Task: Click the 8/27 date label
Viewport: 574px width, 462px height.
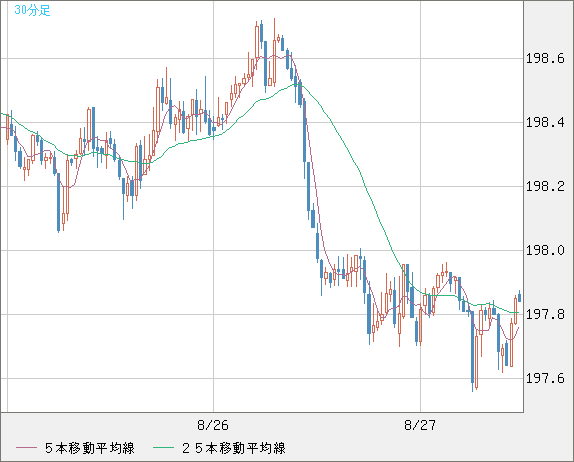Action: click(x=420, y=425)
